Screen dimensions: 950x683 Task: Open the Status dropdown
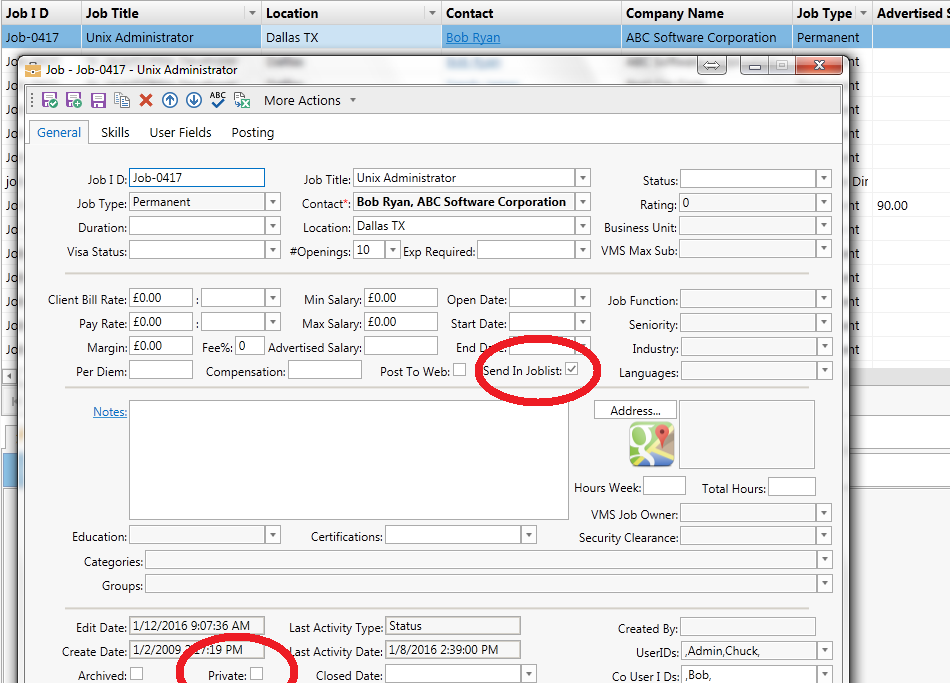823,179
